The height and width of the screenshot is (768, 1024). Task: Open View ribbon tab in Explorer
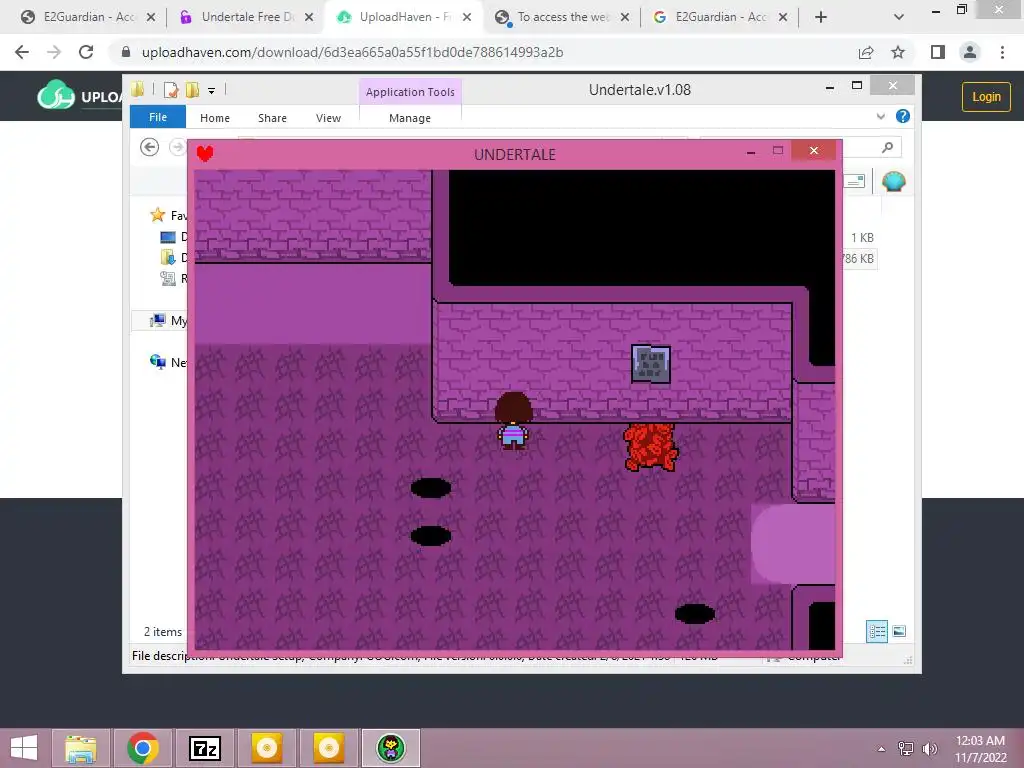(328, 118)
